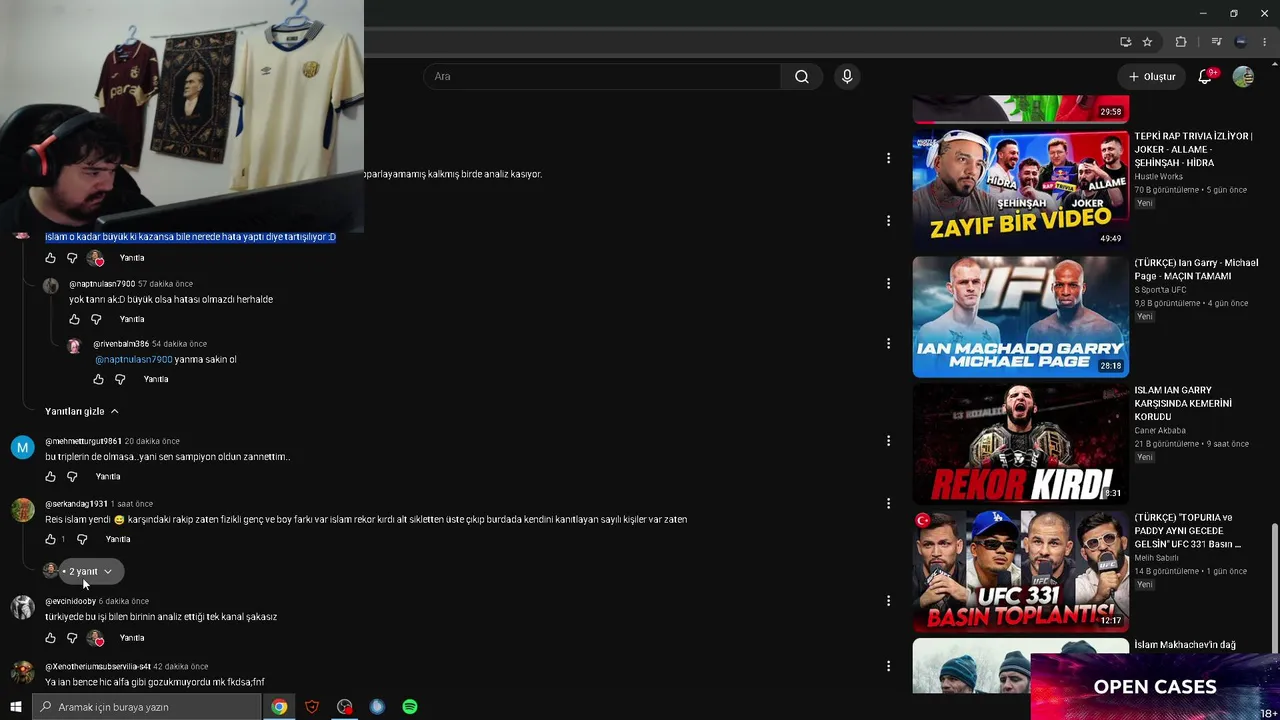This screenshot has width=1280, height=720.
Task: Play the 'IAN MACHADO GARRY MICHAEL PAGE' thumbnail
Action: [x=1020, y=316]
